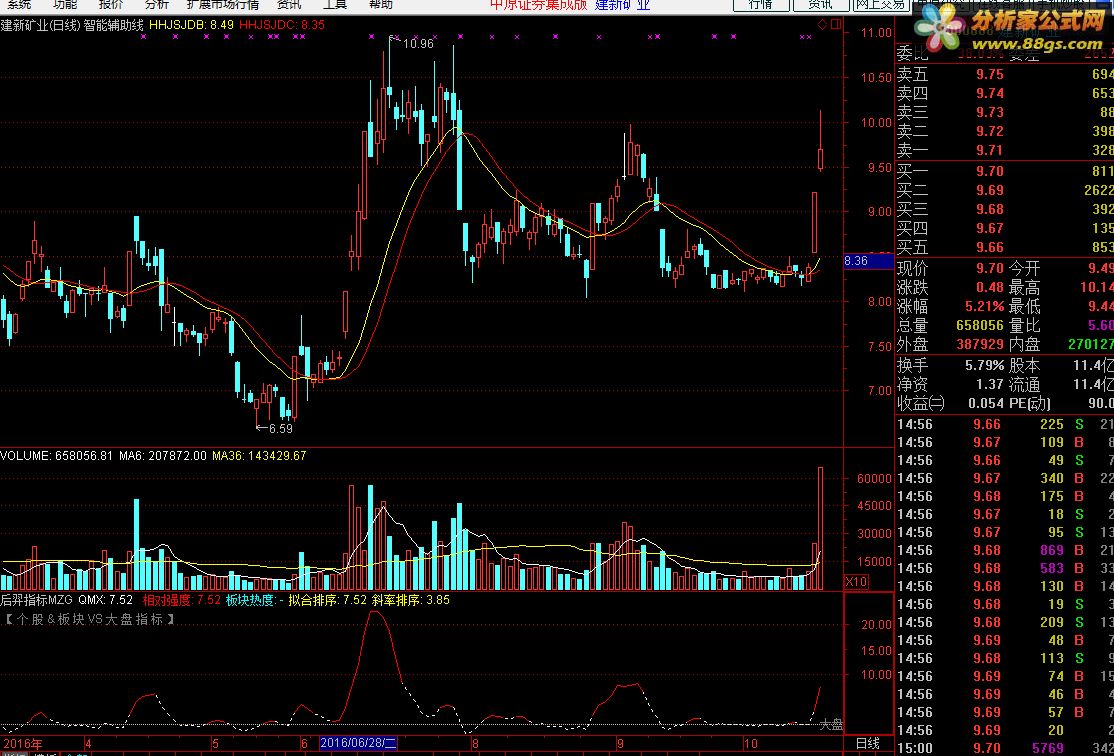Click the 现价 9.70 value
Image resolution: width=1114 pixels, height=756 pixels.
[x=988, y=269]
